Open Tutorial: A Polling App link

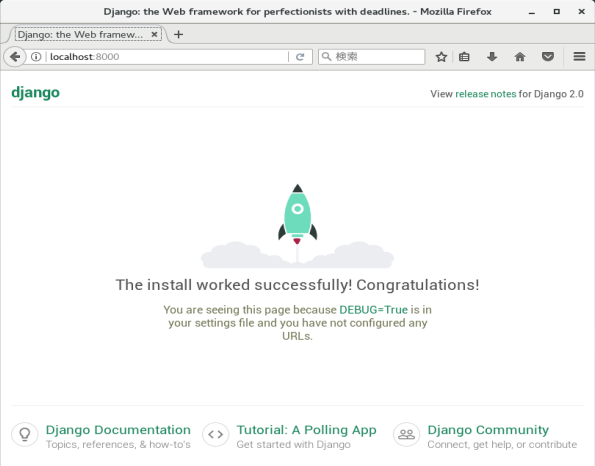[306, 430]
